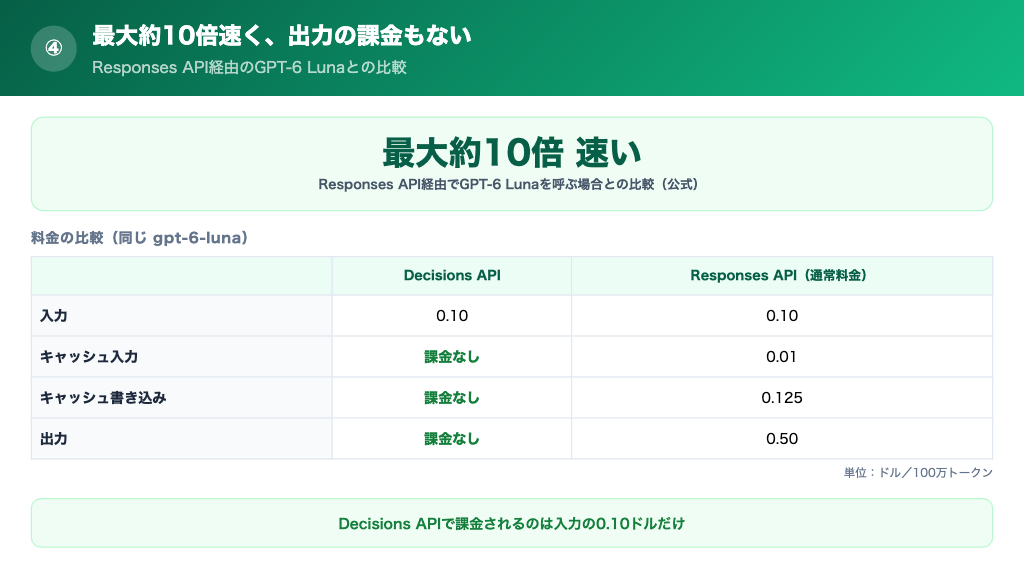Click the circled number 4 badge

[54, 48]
